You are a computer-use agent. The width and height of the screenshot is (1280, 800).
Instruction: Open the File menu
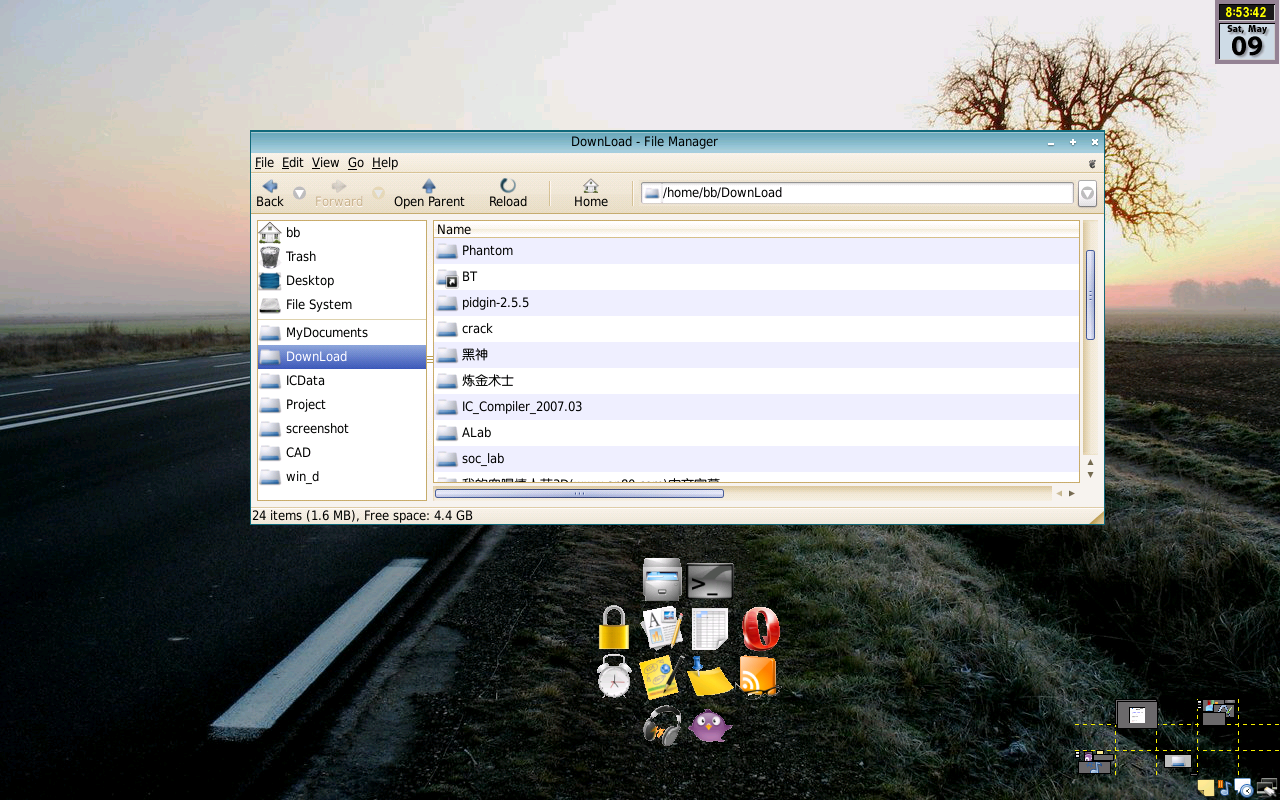[x=264, y=163]
